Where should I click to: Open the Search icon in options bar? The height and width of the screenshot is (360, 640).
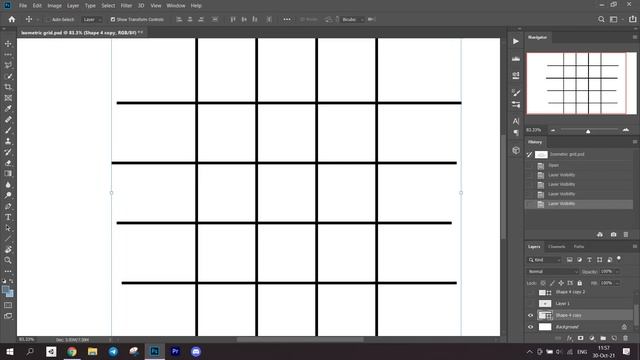[x=601, y=19]
